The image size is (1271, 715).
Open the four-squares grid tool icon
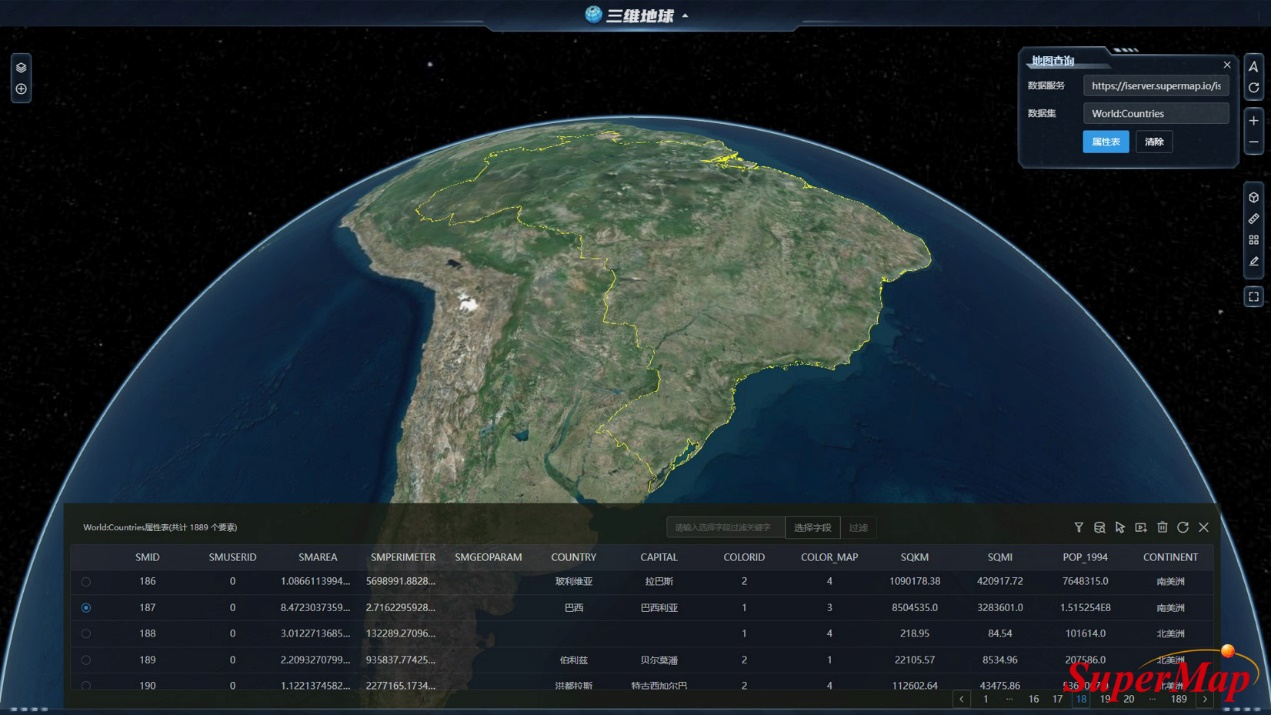point(1253,240)
